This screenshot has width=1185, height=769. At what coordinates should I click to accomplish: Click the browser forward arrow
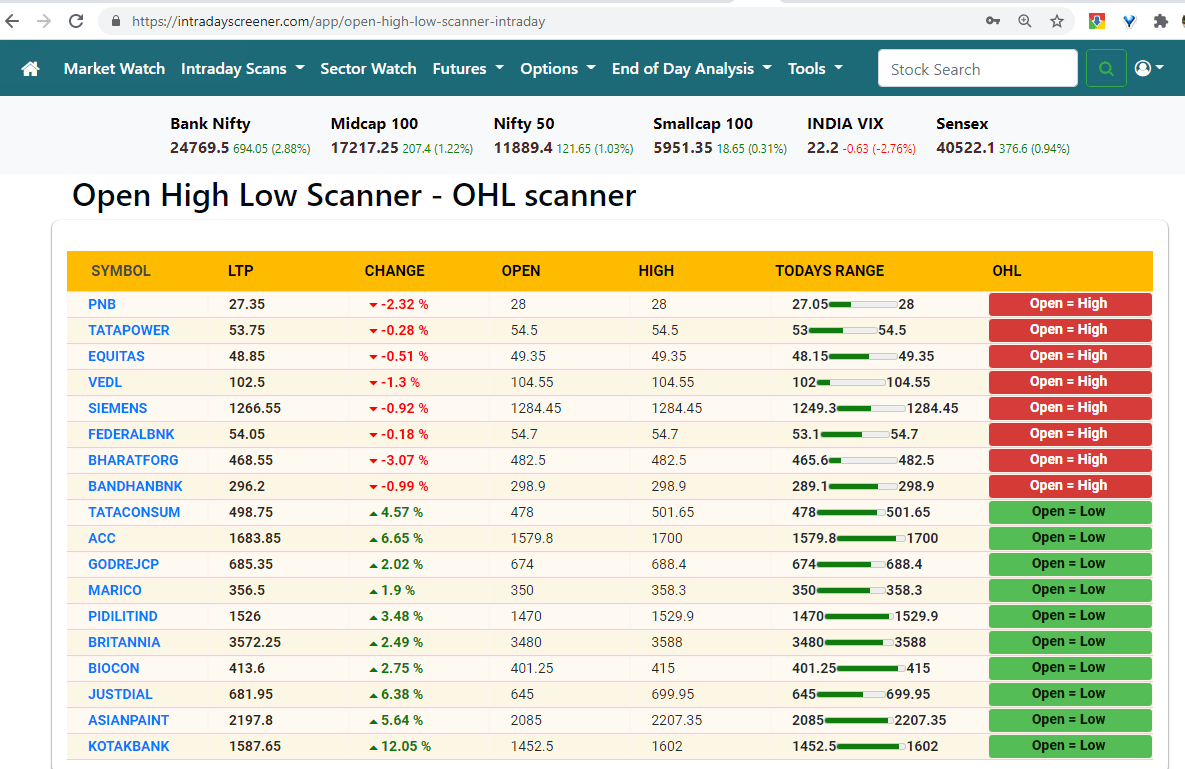(x=44, y=21)
